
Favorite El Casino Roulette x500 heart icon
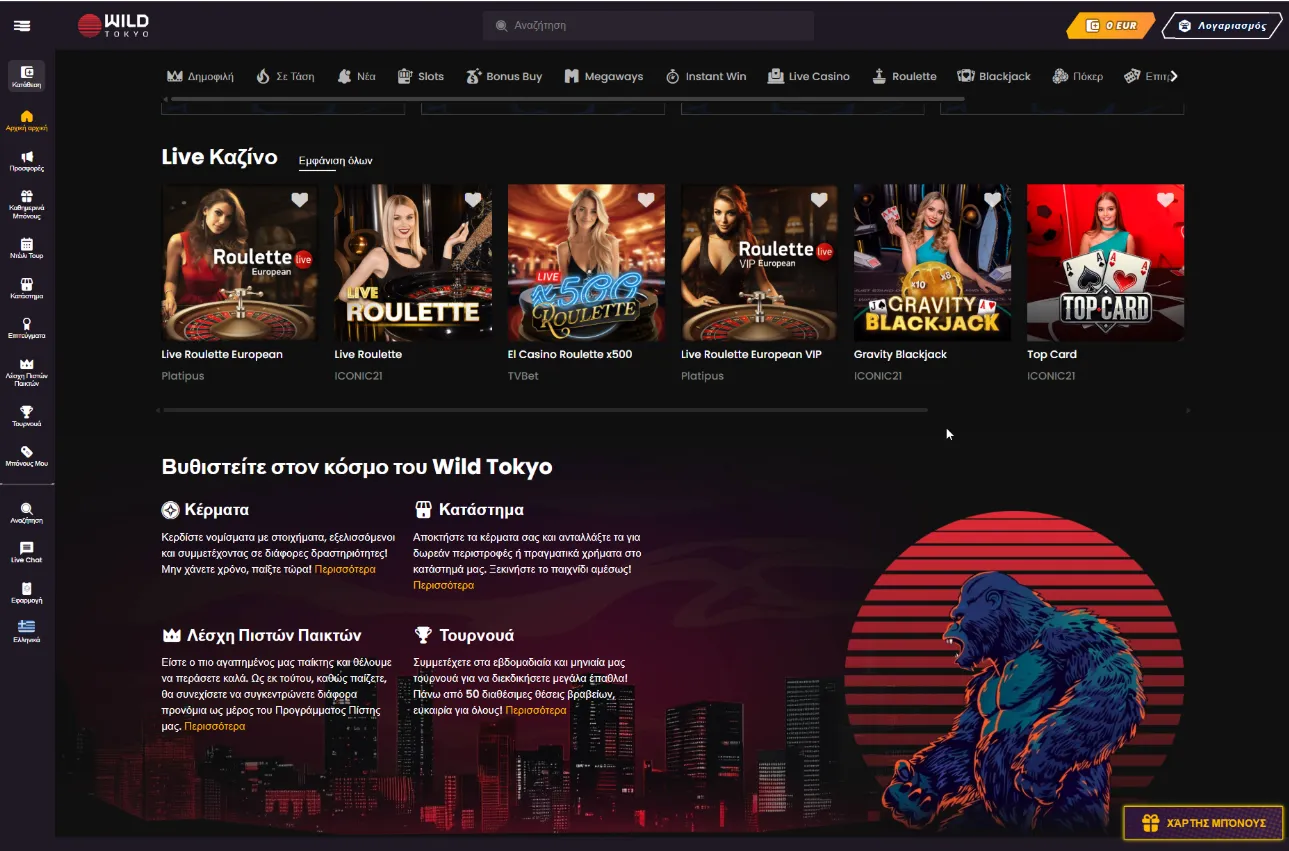tap(646, 200)
